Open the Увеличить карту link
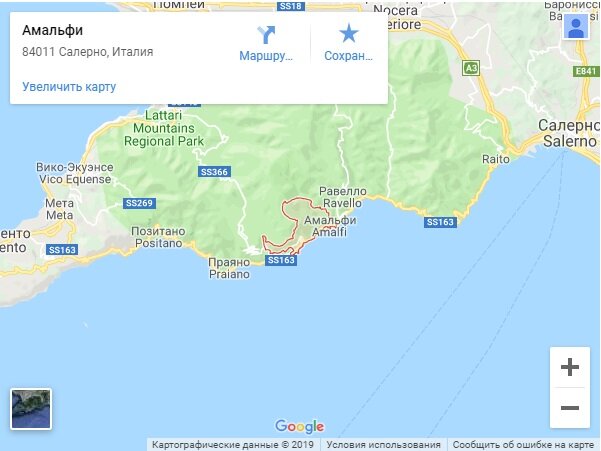This screenshot has height=451, width=601. (69, 87)
